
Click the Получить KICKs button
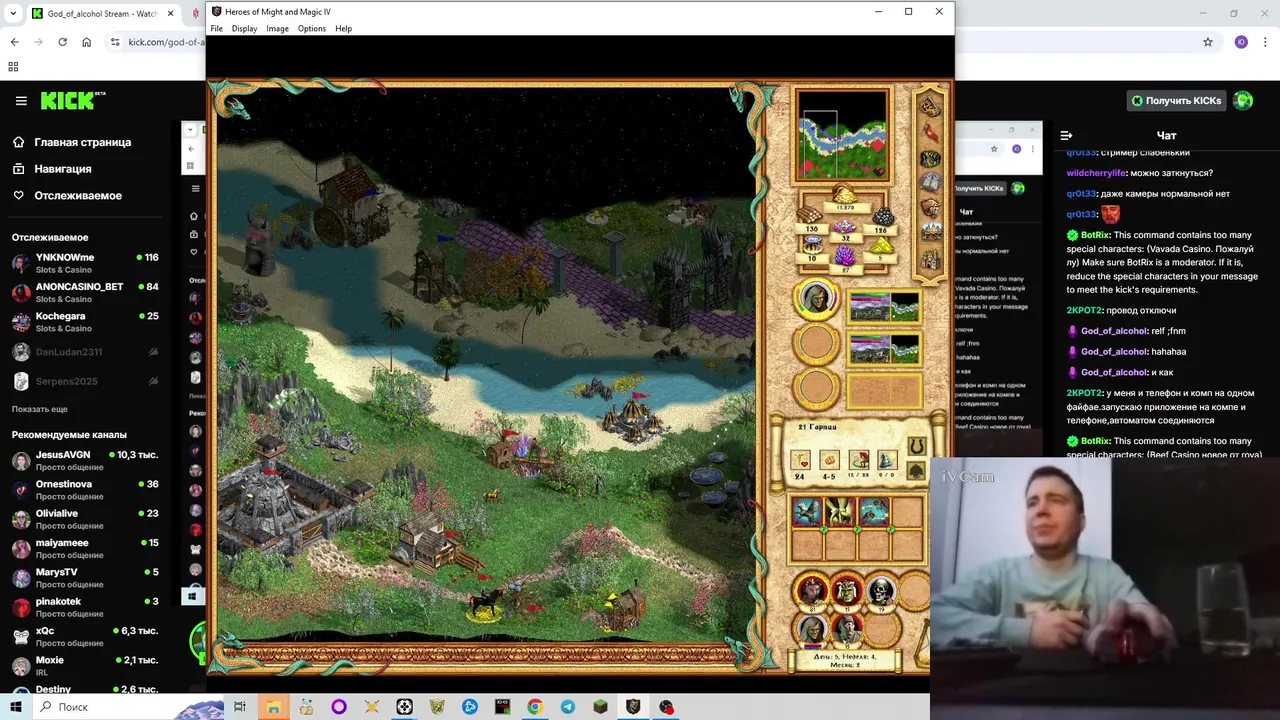(1176, 100)
